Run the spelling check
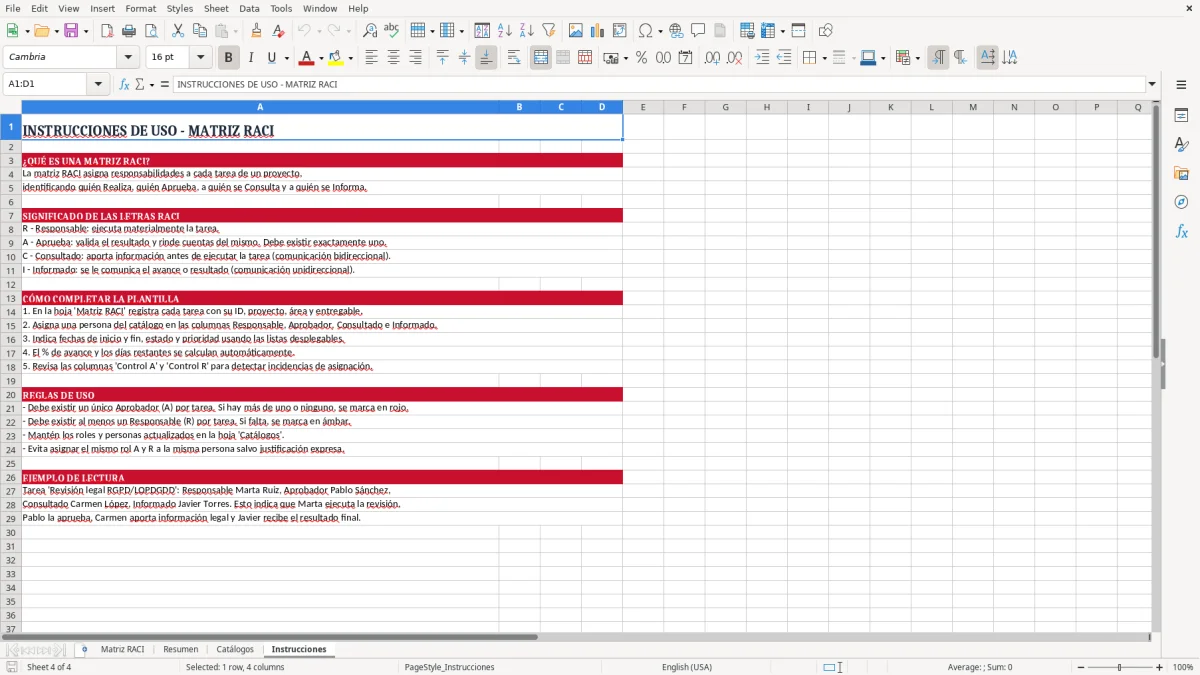This screenshot has height=675, width=1200. (392, 31)
